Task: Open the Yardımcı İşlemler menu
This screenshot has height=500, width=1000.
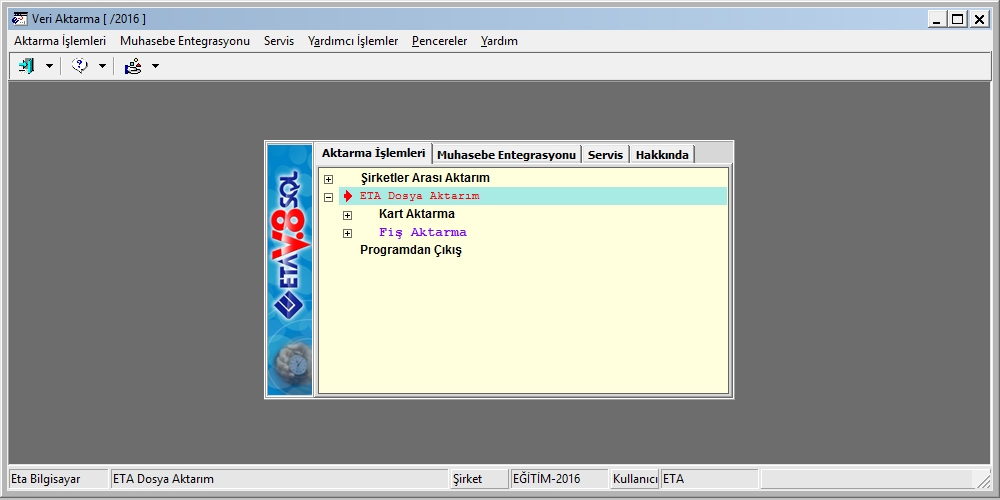Action: pyautogui.click(x=353, y=41)
